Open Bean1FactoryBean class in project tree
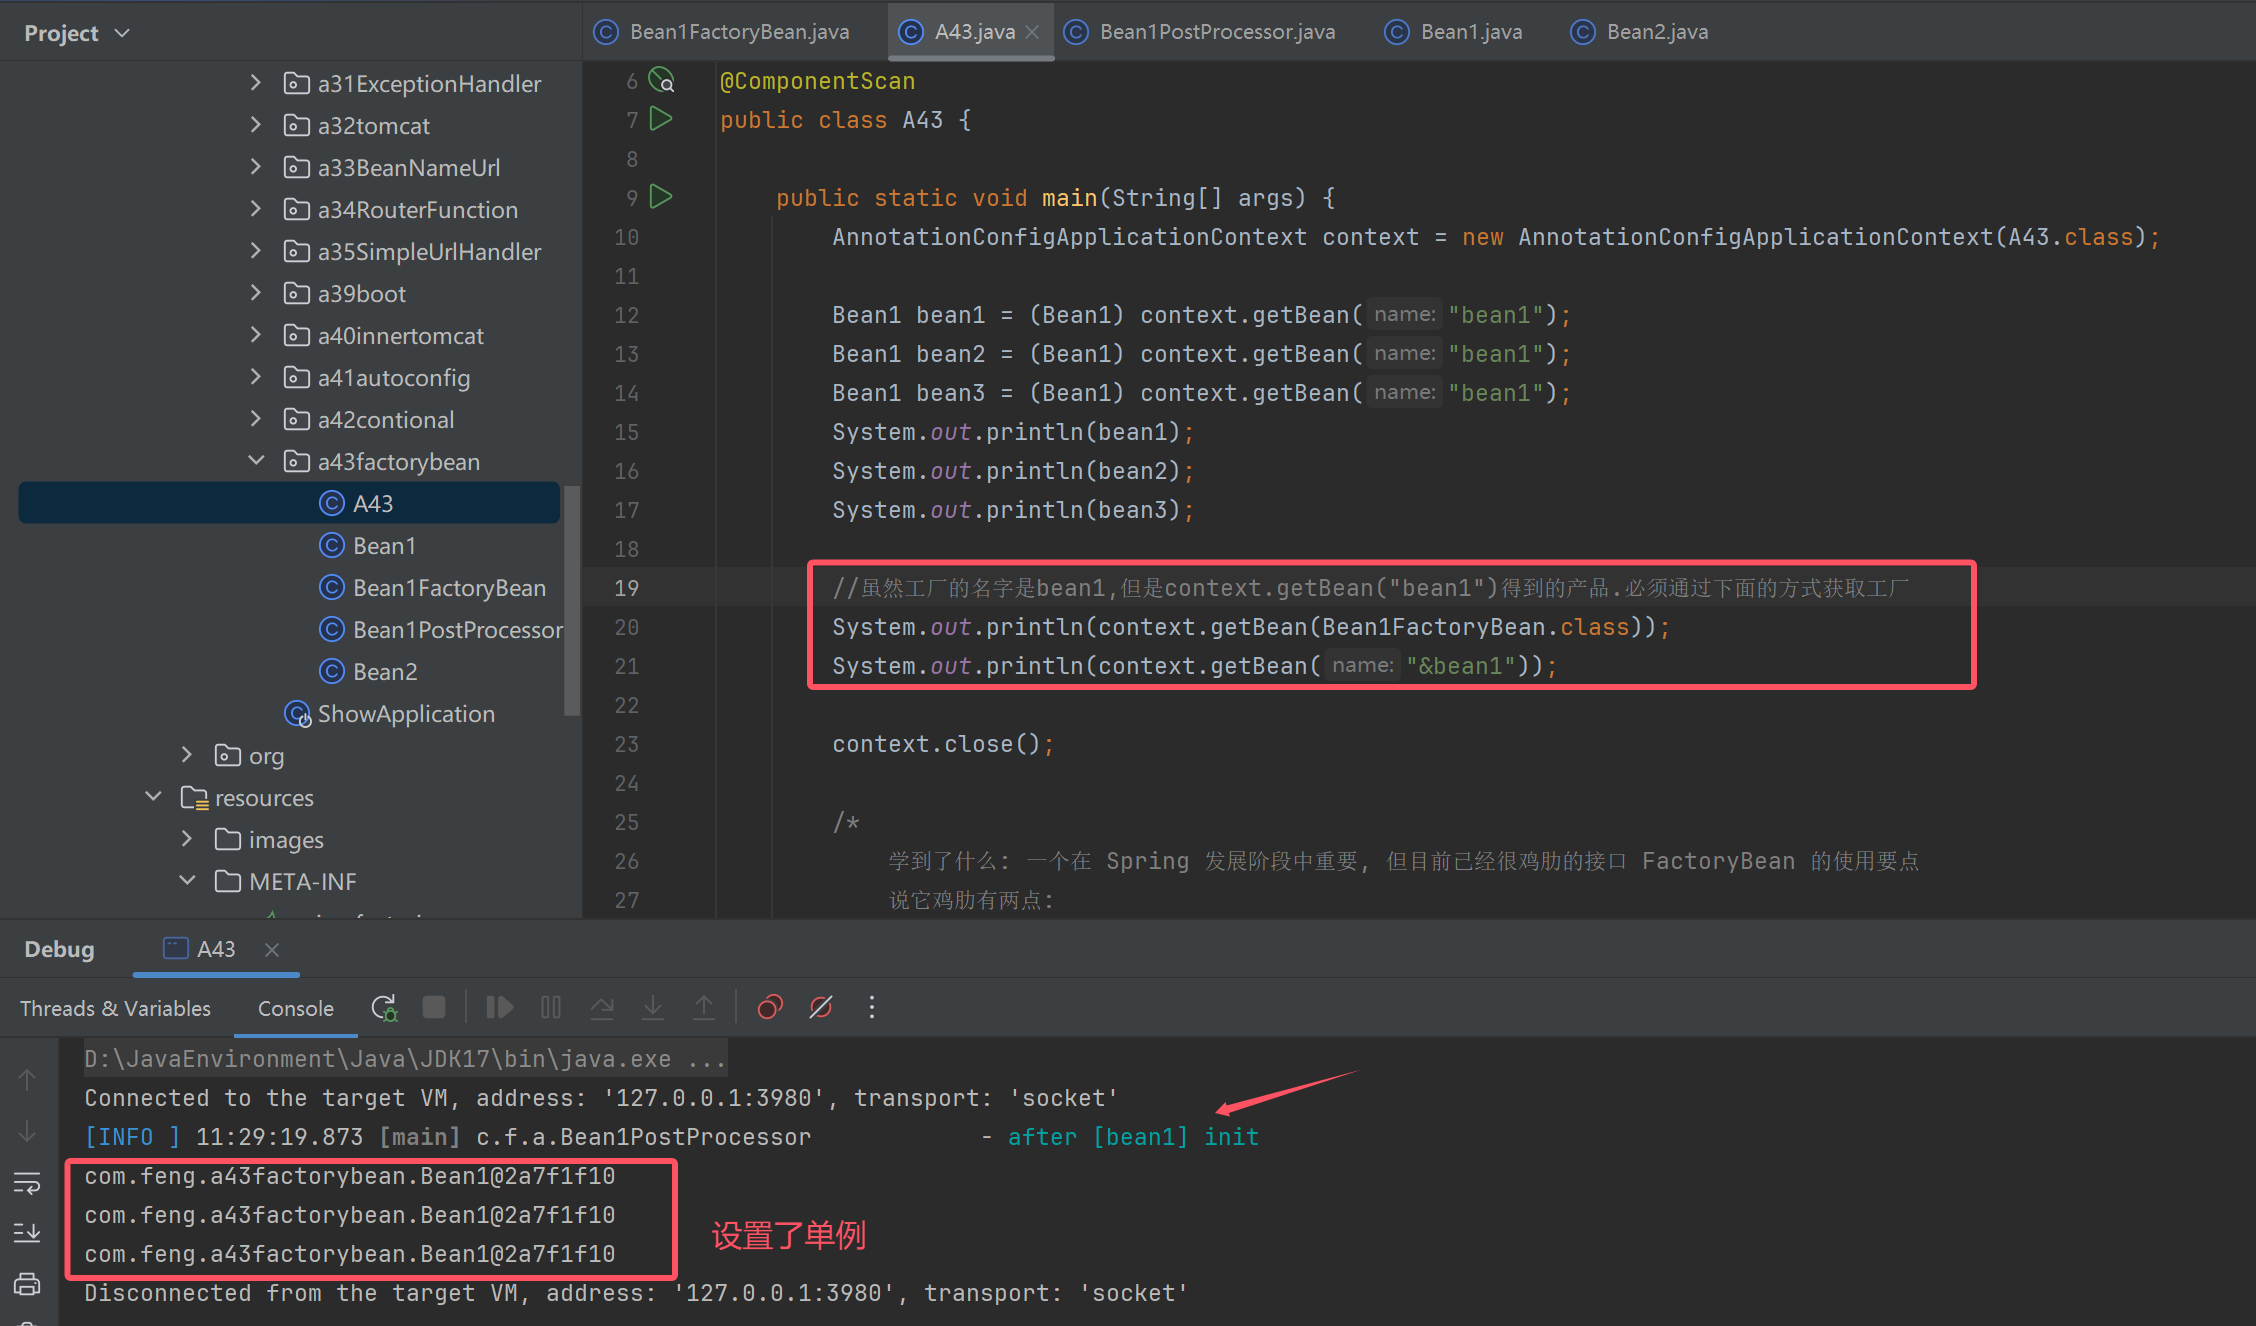The image size is (2256, 1326). (449, 587)
